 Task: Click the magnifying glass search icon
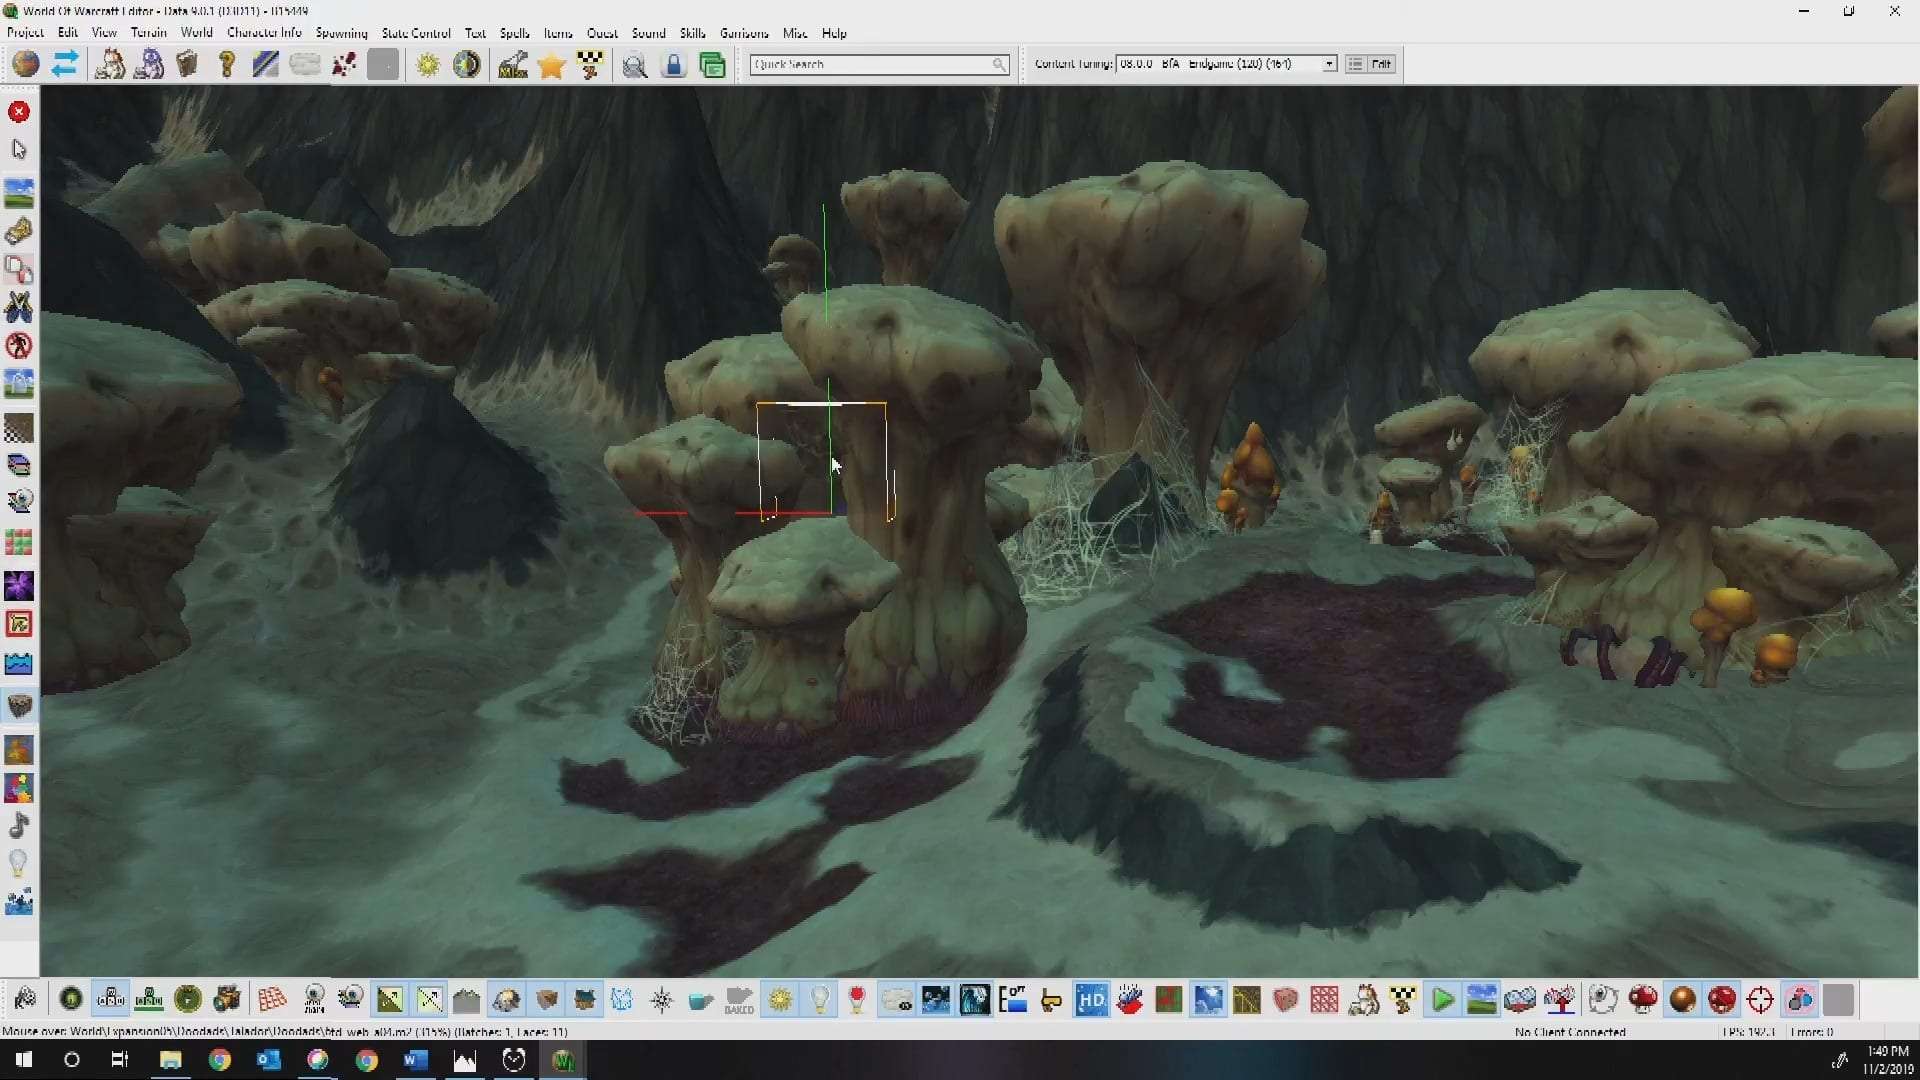tap(634, 66)
